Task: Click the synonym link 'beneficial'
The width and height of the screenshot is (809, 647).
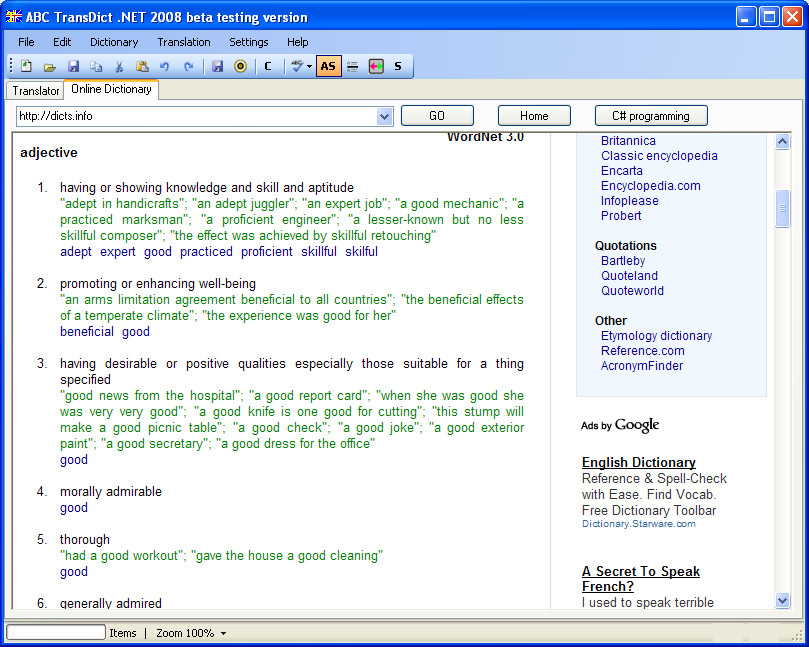Action: pyautogui.click(x=87, y=332)
